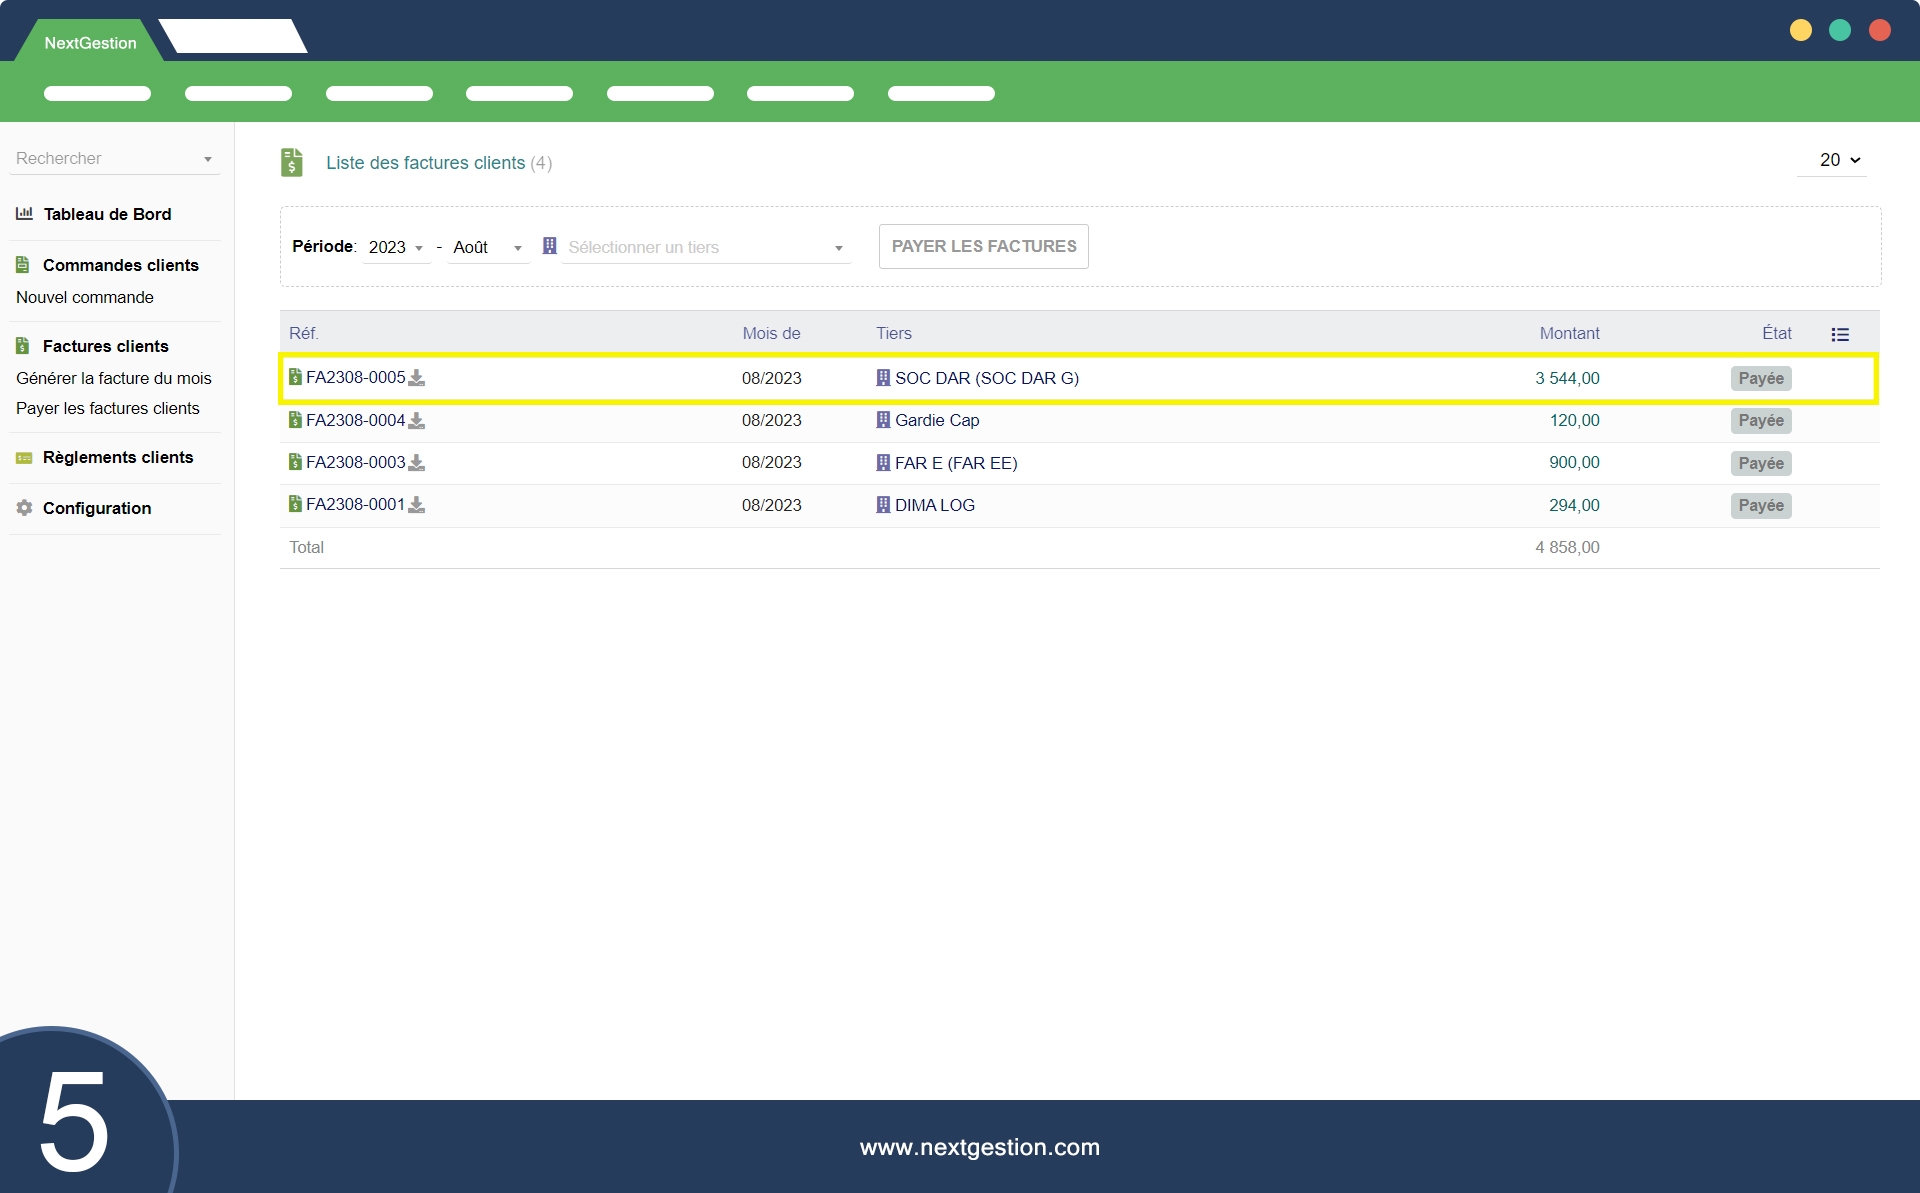Go to Règlements clients section

click(117, 457)
